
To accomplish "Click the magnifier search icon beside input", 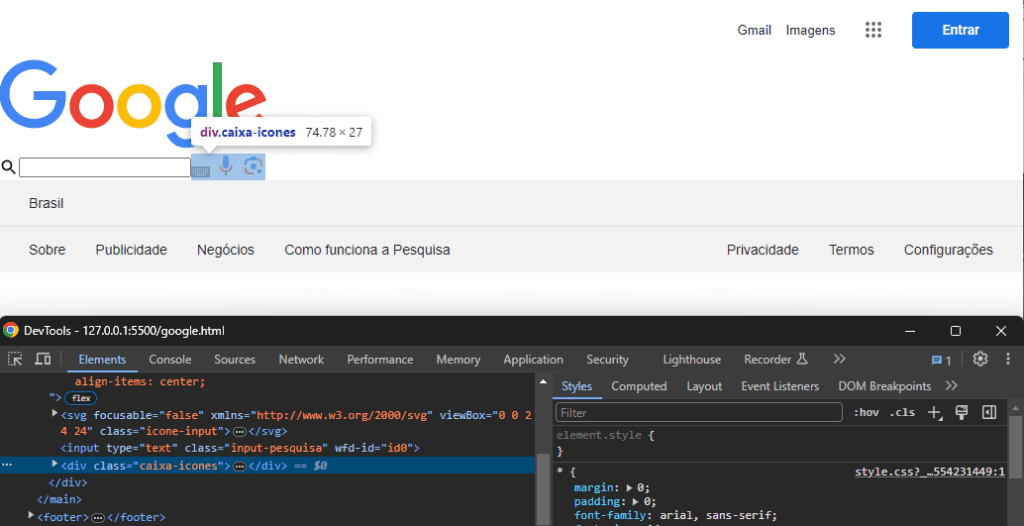I will coord(8,167).
